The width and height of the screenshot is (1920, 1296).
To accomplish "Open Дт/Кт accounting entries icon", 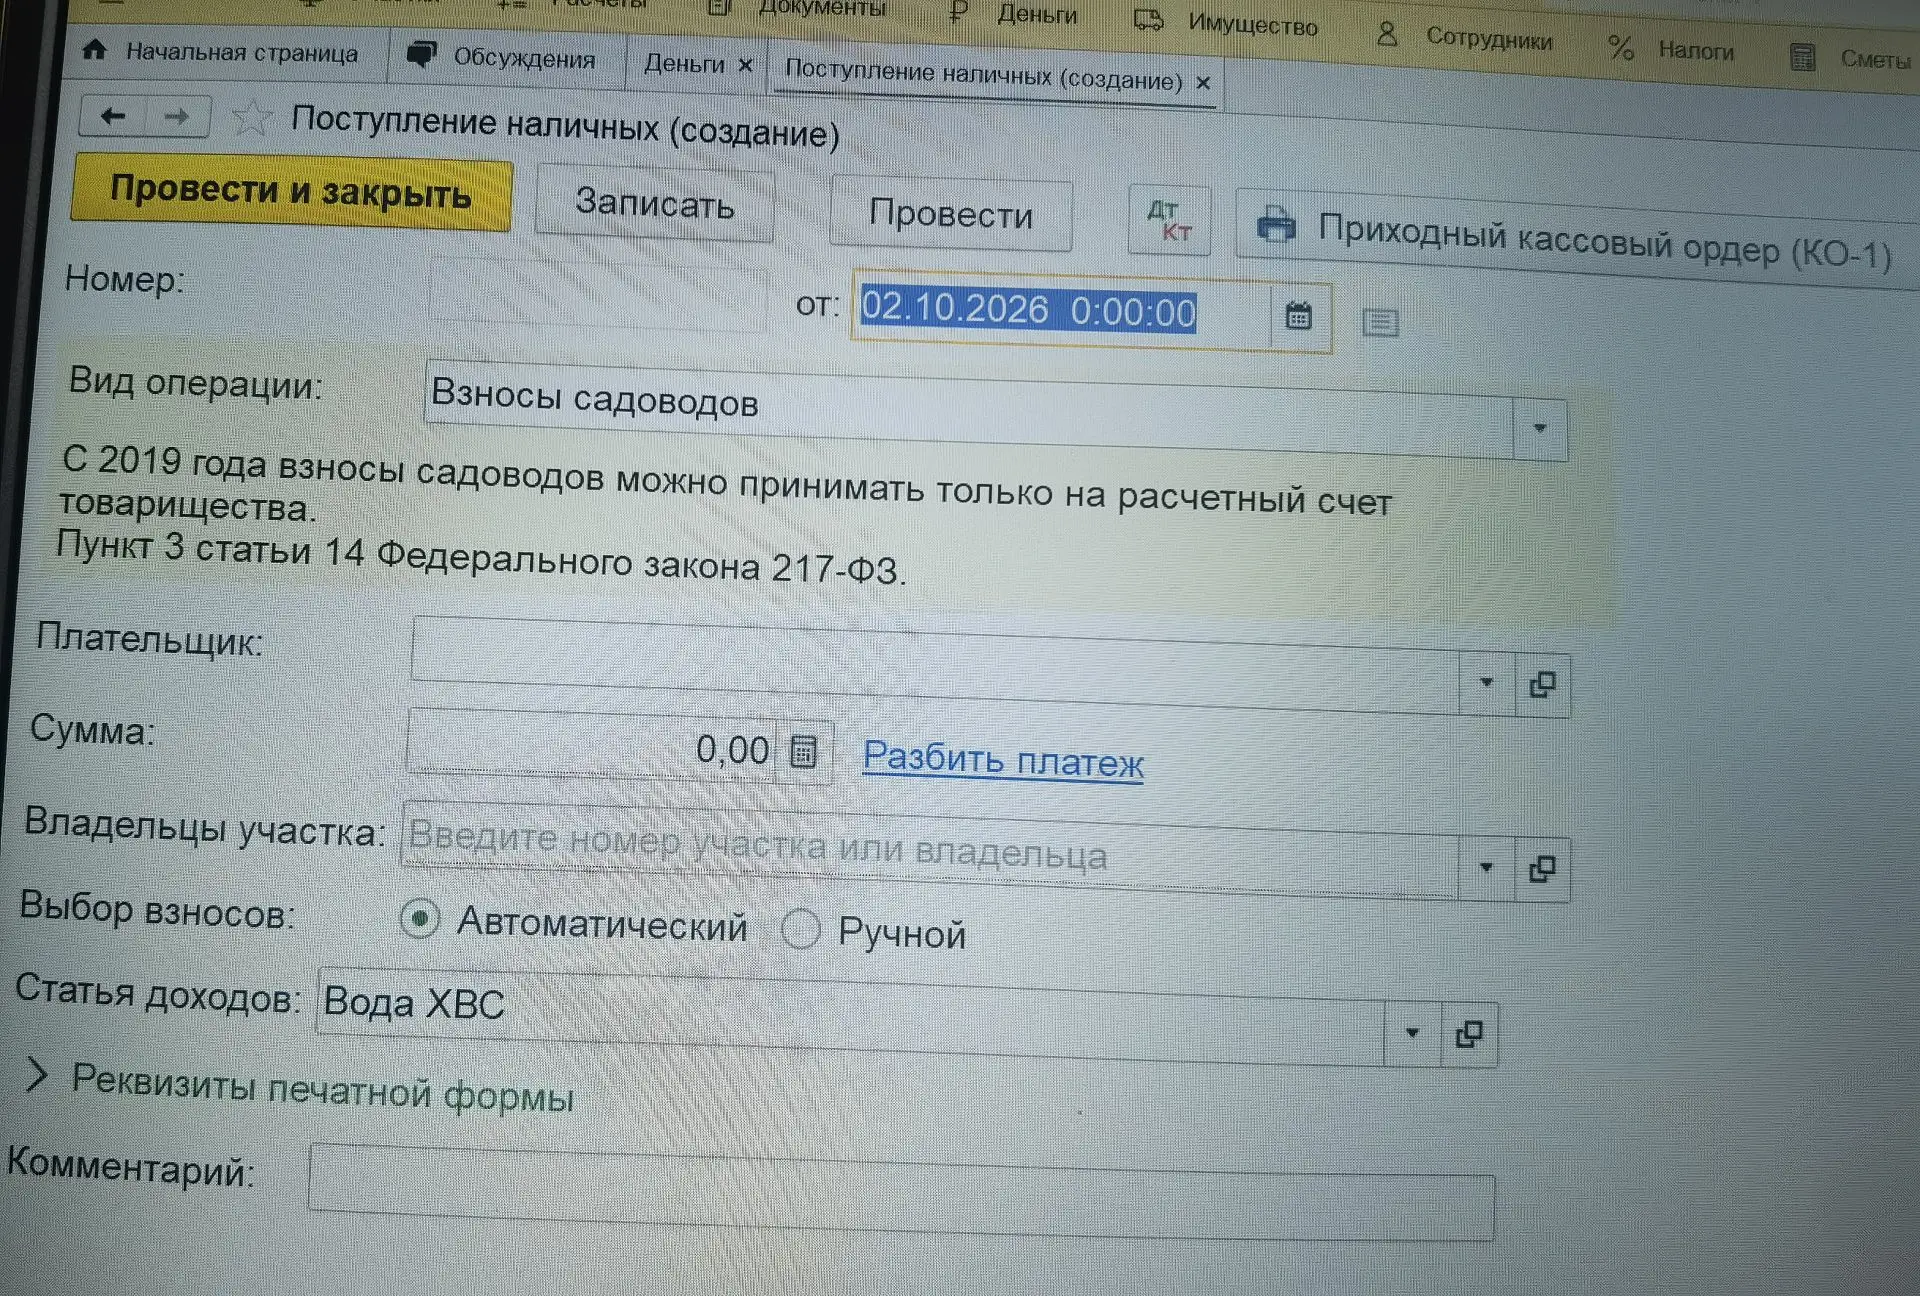I will point(1169,221).
